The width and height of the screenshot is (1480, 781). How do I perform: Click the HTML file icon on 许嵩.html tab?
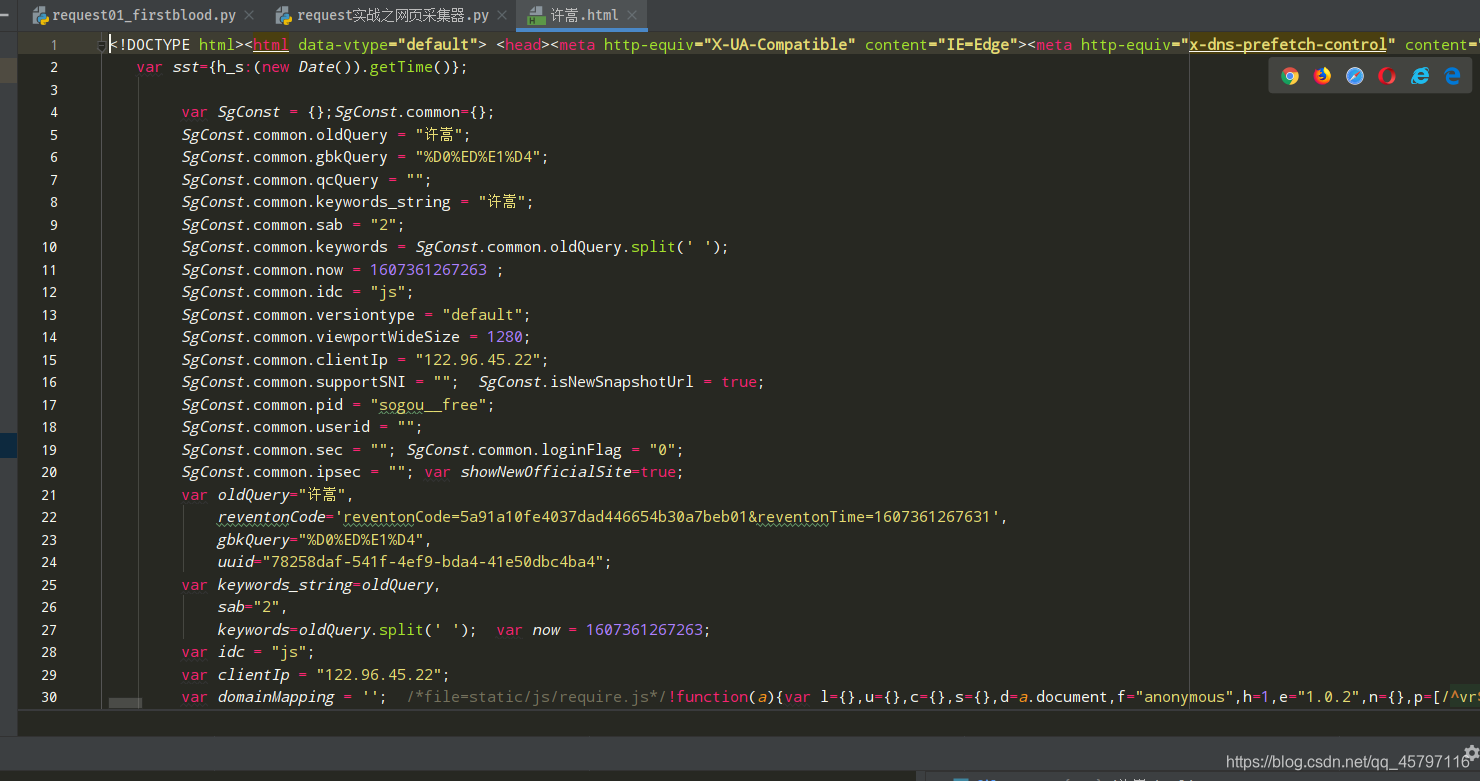pos(536,15)
